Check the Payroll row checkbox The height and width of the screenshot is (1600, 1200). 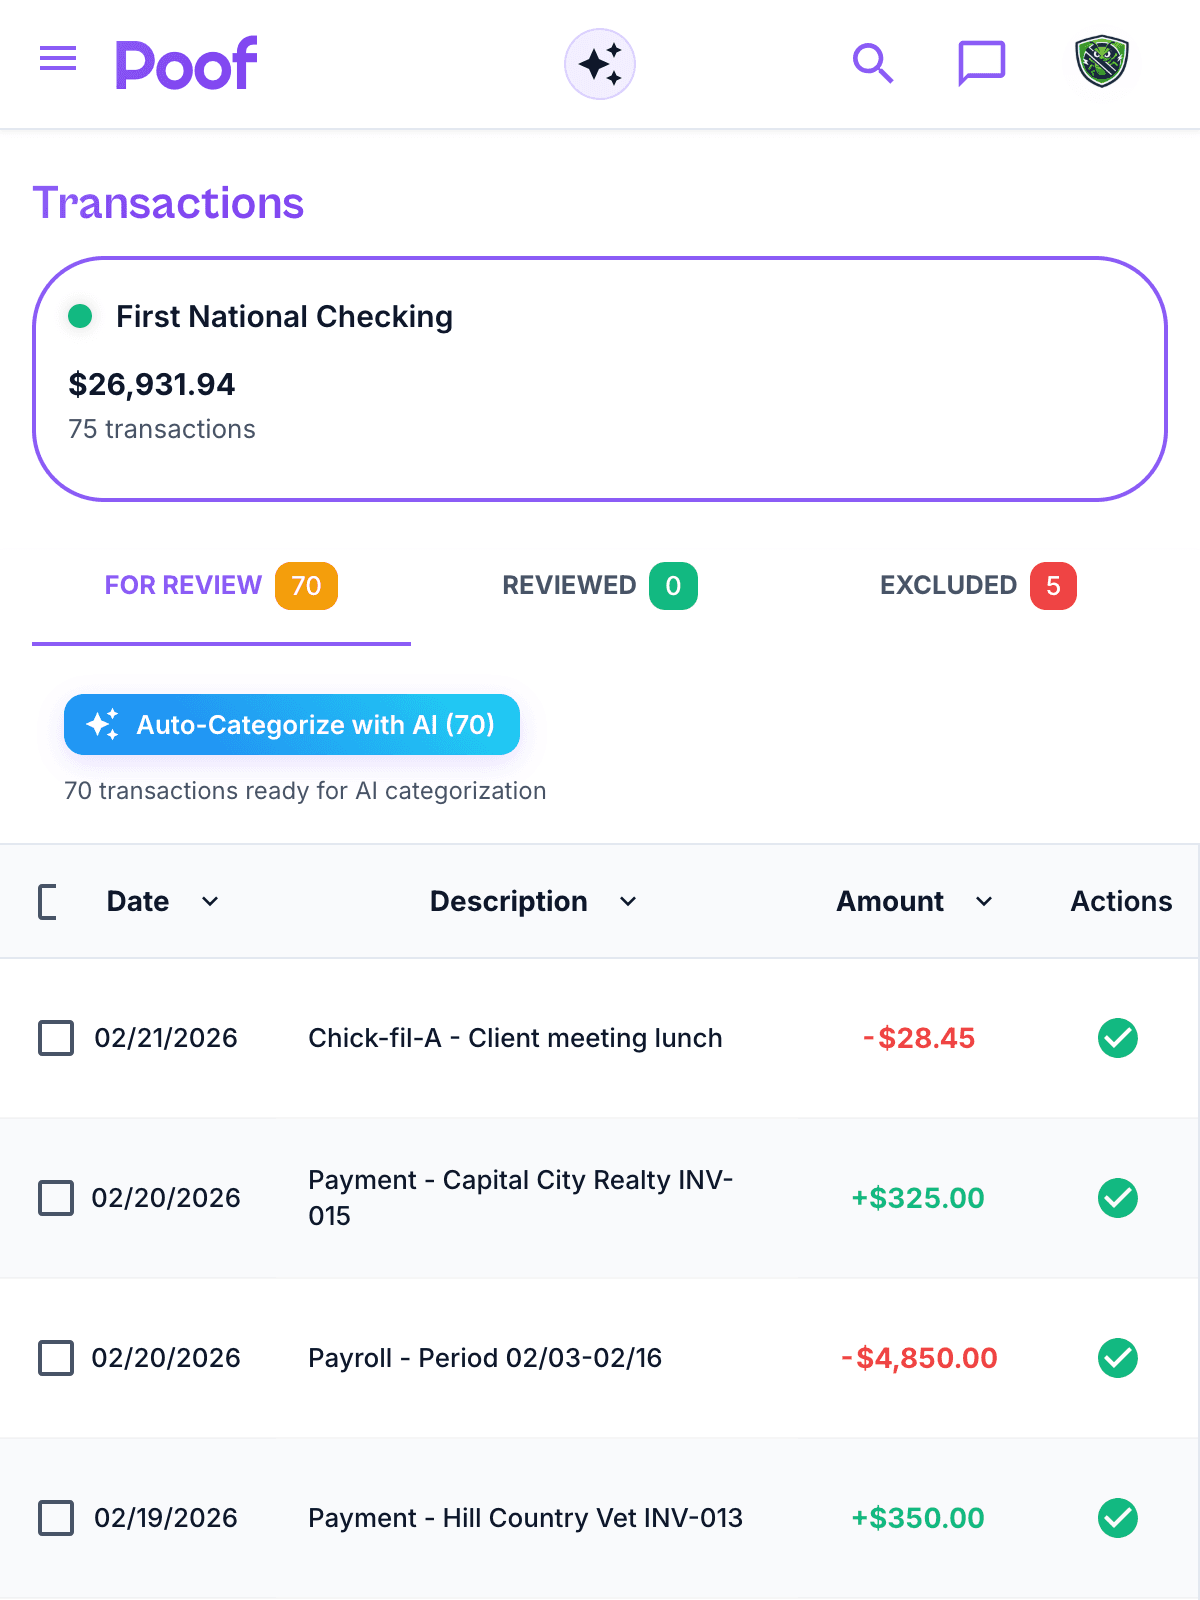(x=56, y=1358)
